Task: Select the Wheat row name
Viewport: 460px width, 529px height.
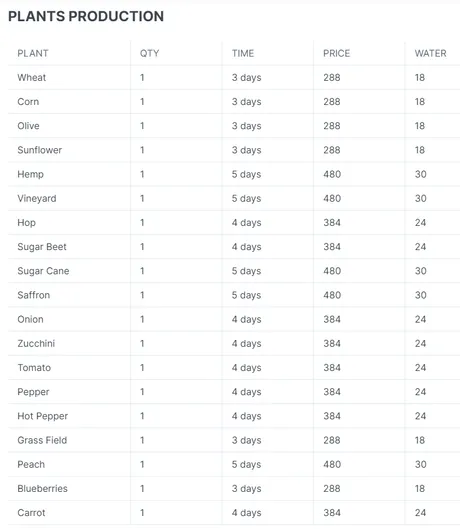Action: point(31,78)
